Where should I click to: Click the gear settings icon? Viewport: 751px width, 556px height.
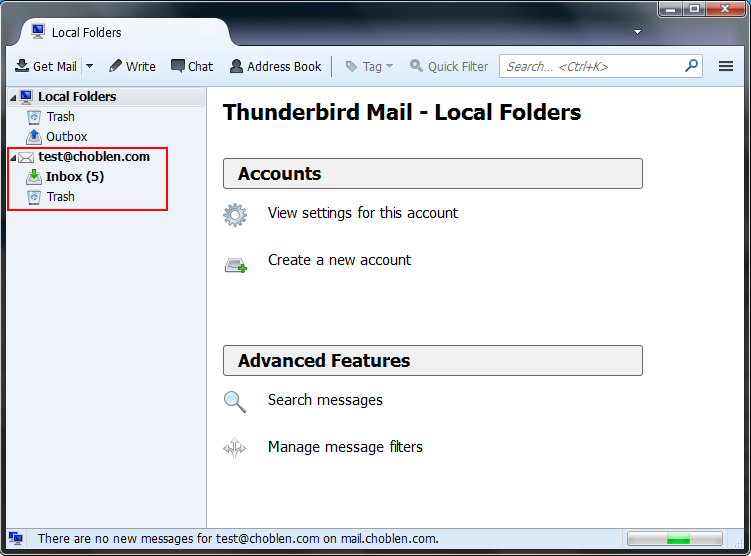pos(235,215)
